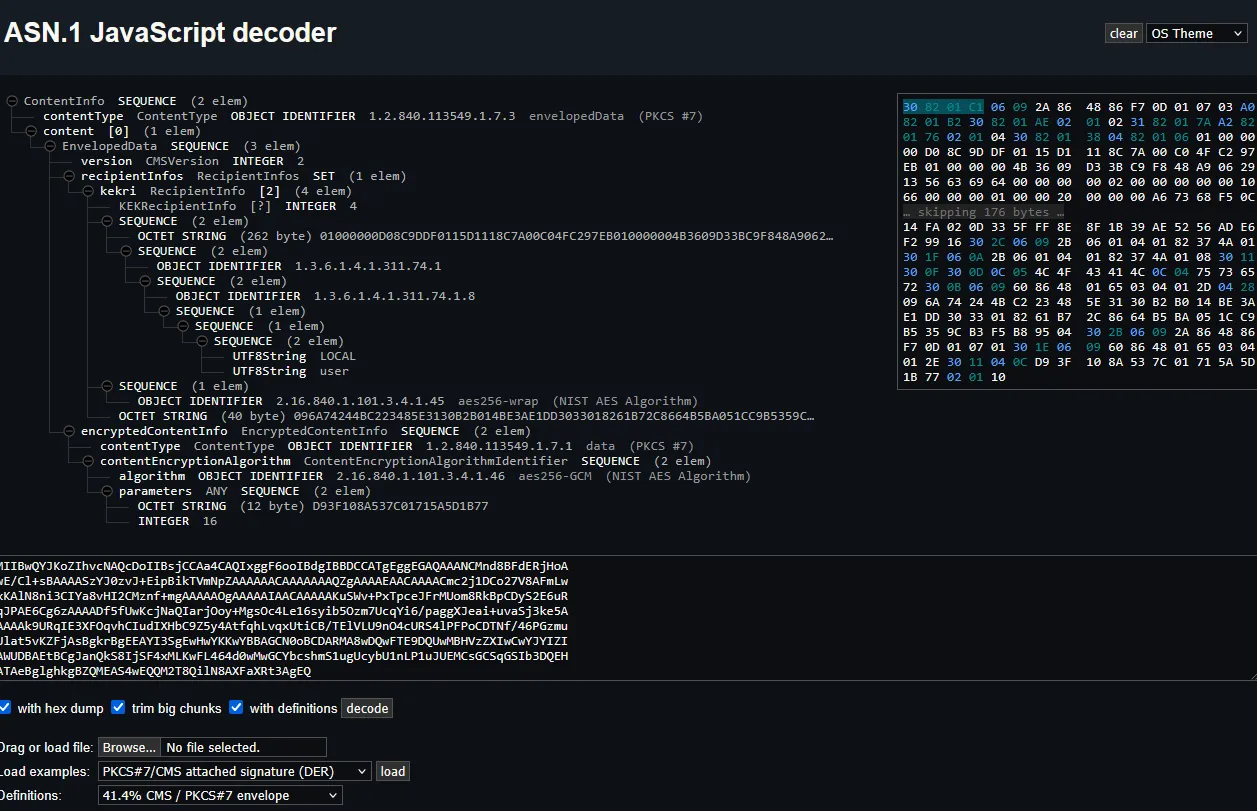Collapse the contentEncryptionAlgorithm node
This screenshot has width=1257, height=811.
point(88,461)
